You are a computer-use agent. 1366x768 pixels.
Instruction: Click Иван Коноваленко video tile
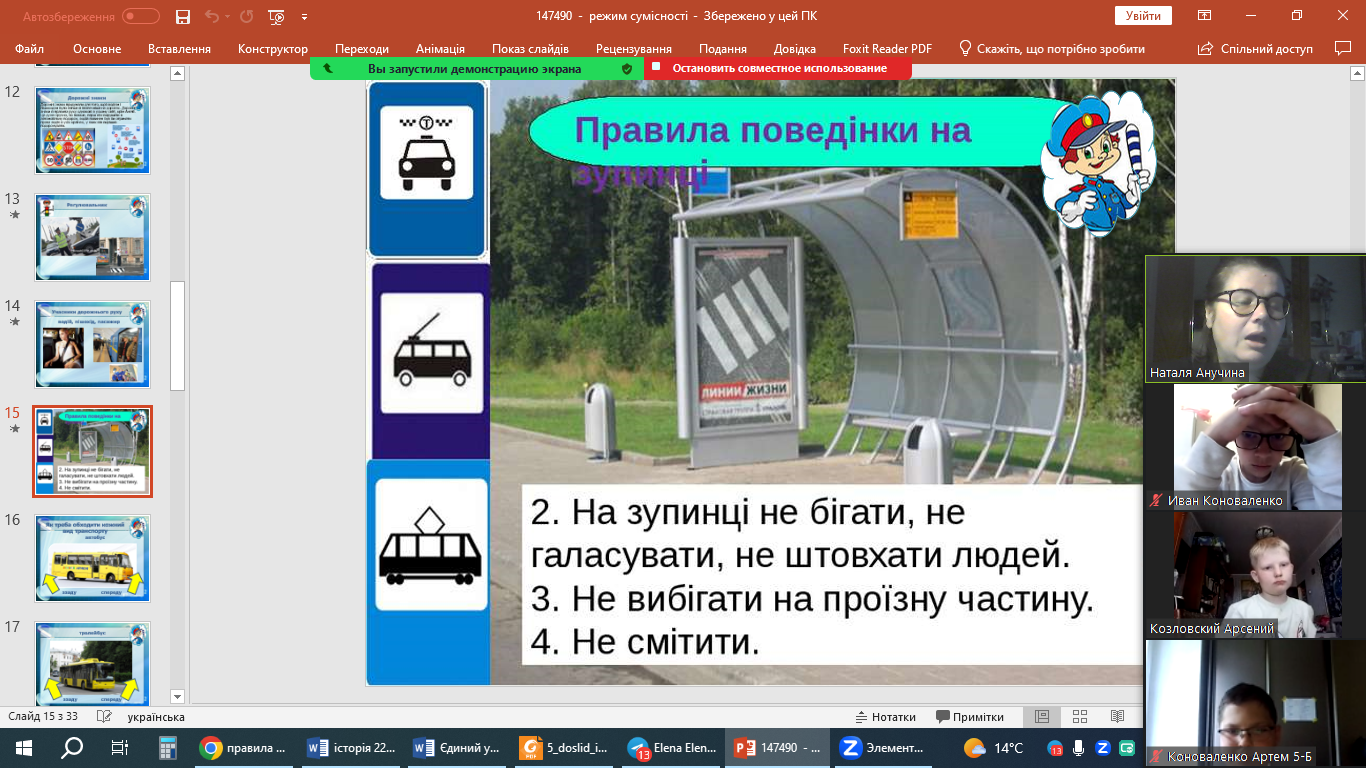pos(1255,446)
